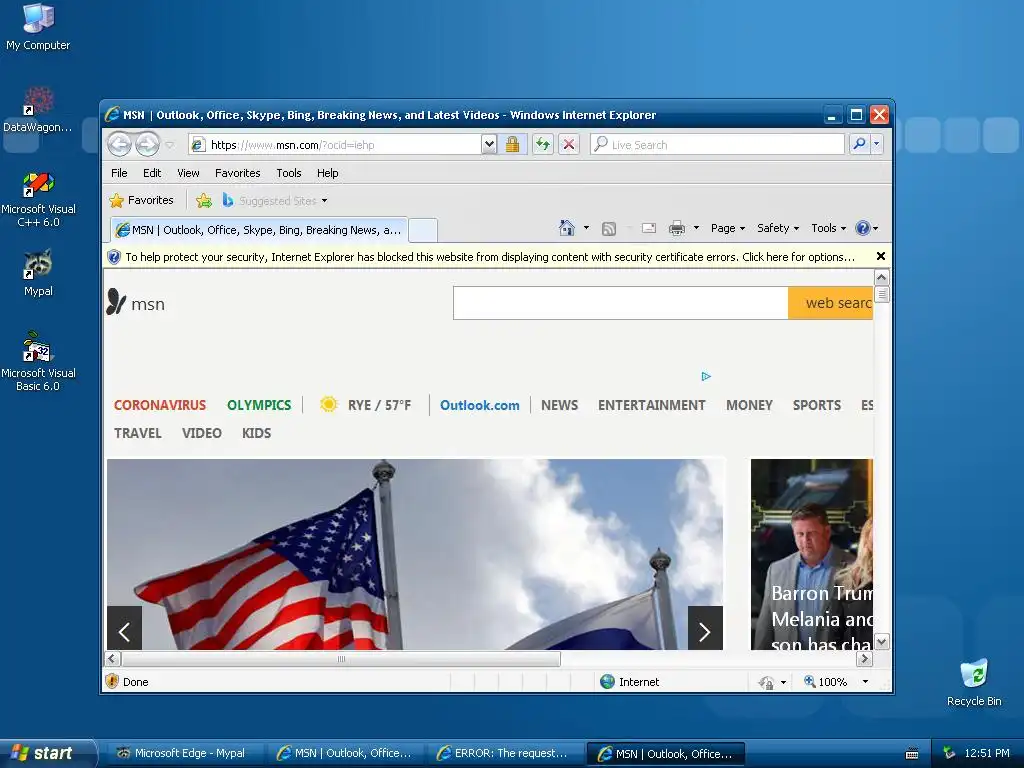Open the SPORTS section link

pos(817,405)
